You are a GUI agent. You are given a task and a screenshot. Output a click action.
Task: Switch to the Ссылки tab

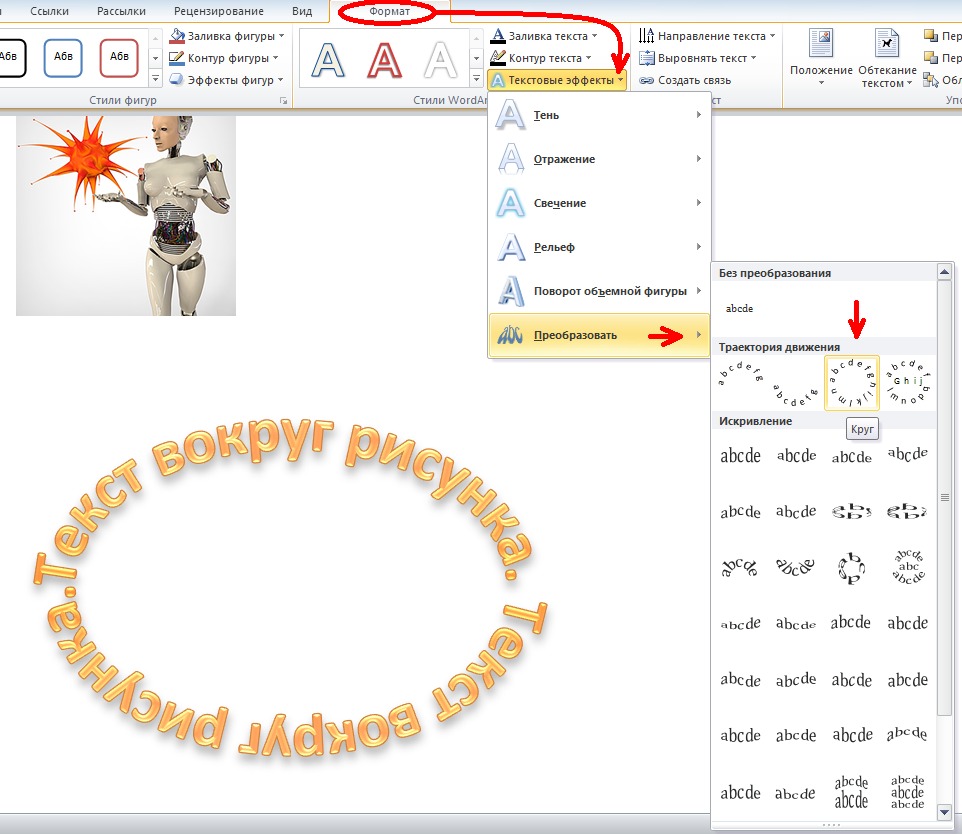49,11
